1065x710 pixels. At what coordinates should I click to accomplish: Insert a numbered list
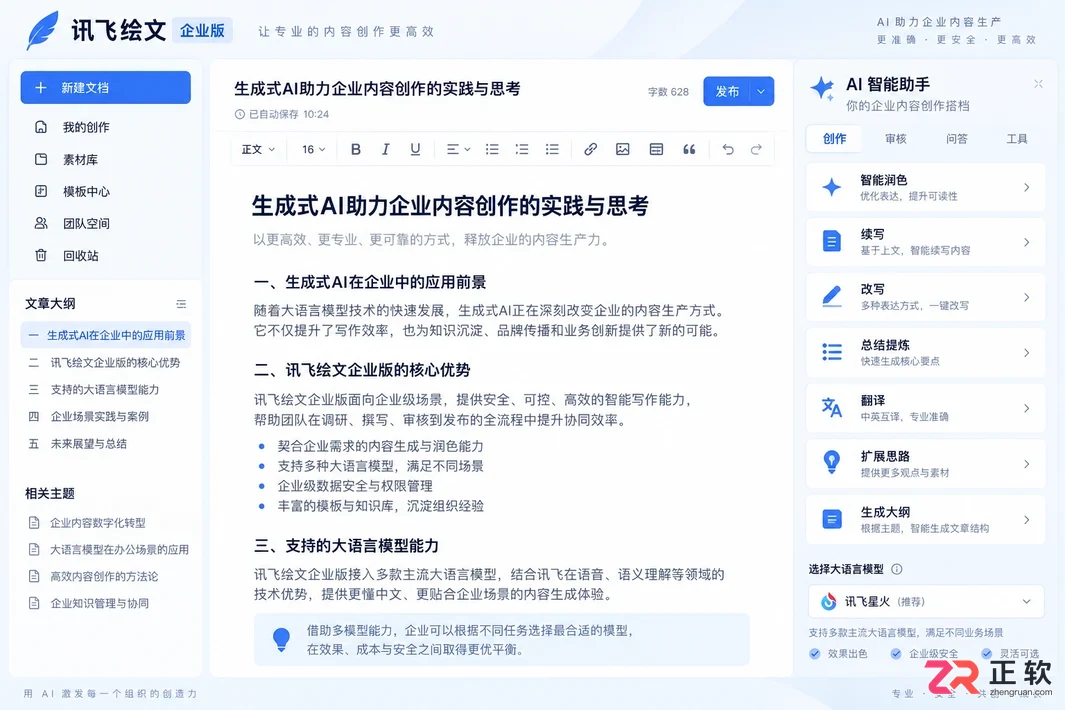[522, 149]
